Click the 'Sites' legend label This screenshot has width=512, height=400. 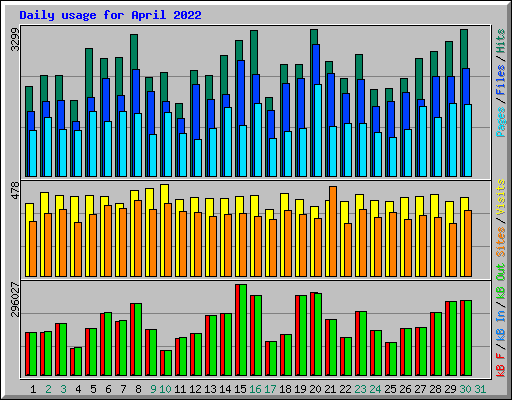(501, 242)
